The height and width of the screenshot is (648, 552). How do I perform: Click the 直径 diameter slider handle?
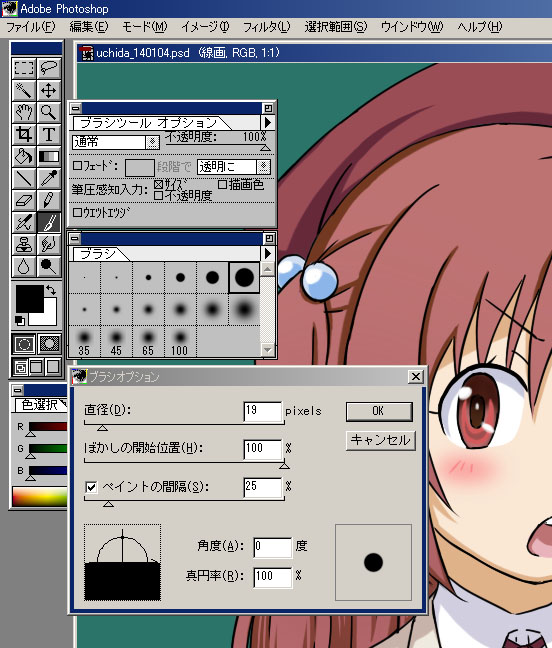click(x=102, y=428)
